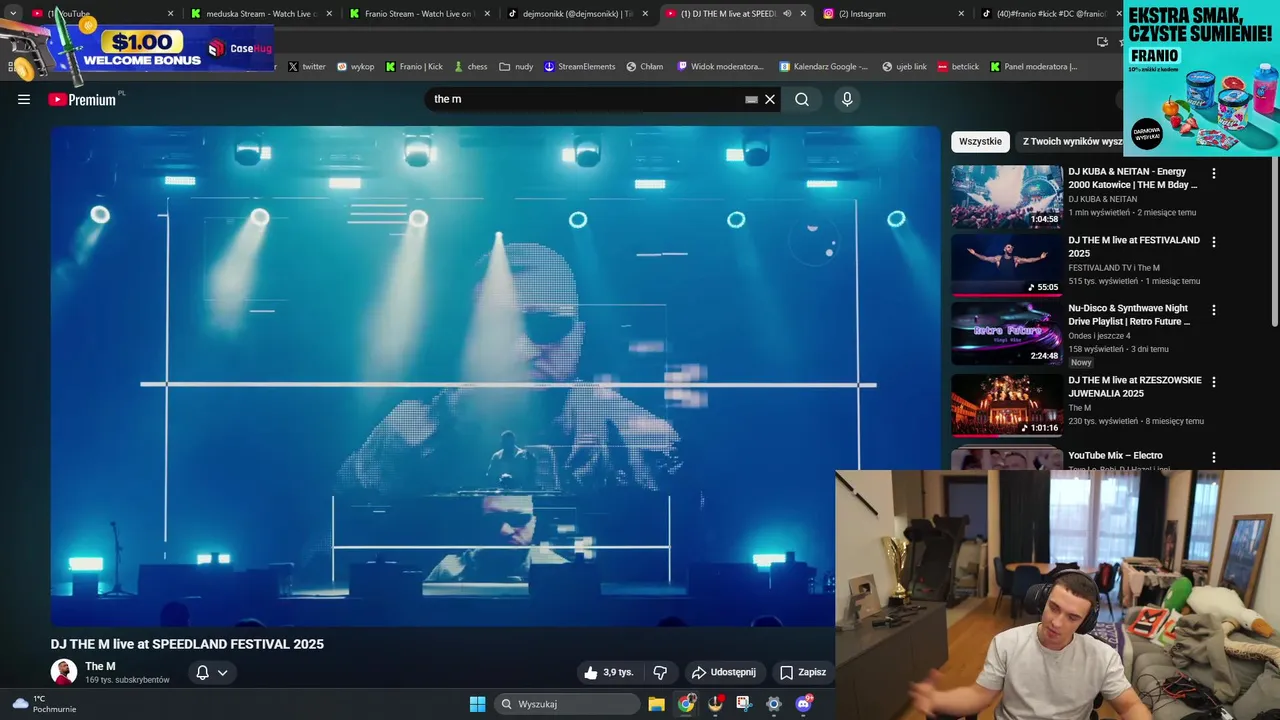Open the Snipping Tool taskbar icon
Viewport: 1280px width, 720px height.
[744, 704]
